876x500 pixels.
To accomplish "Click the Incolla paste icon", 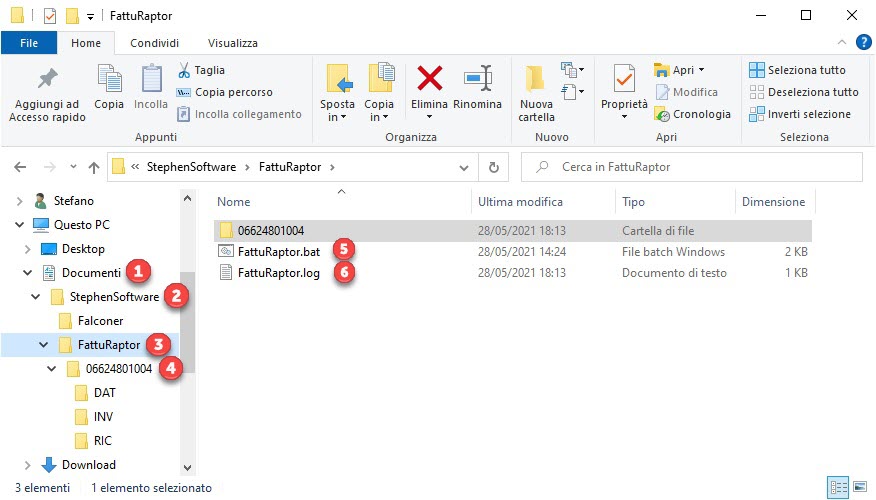I will click(x=151, y=87).
